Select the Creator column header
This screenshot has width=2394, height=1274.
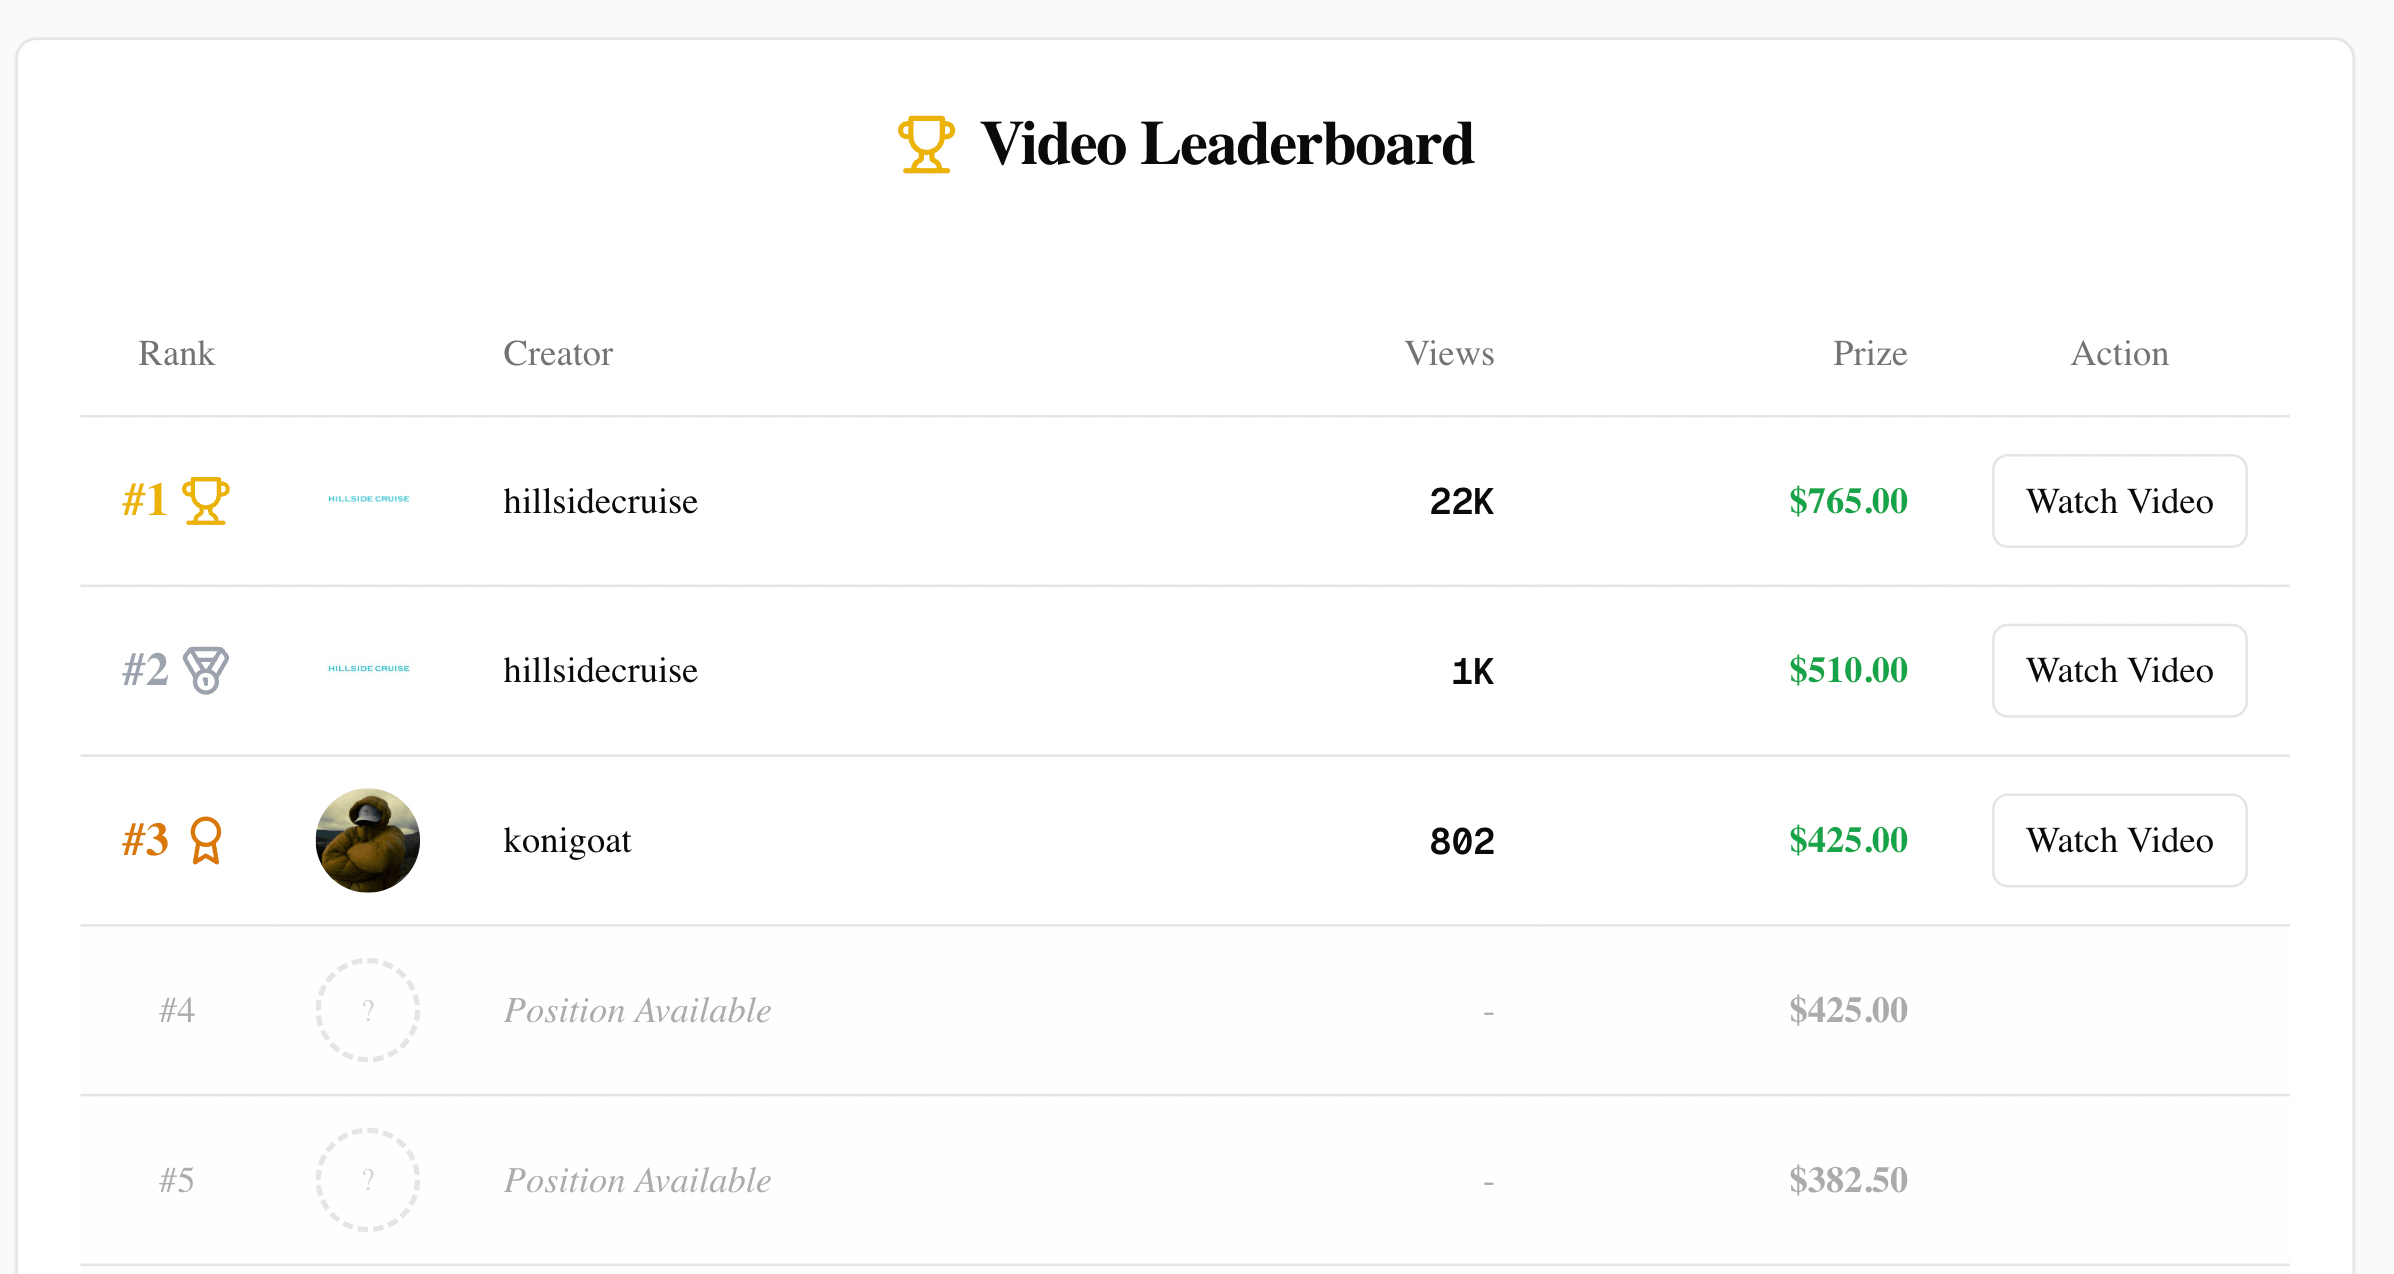click(x=557, y=353)
